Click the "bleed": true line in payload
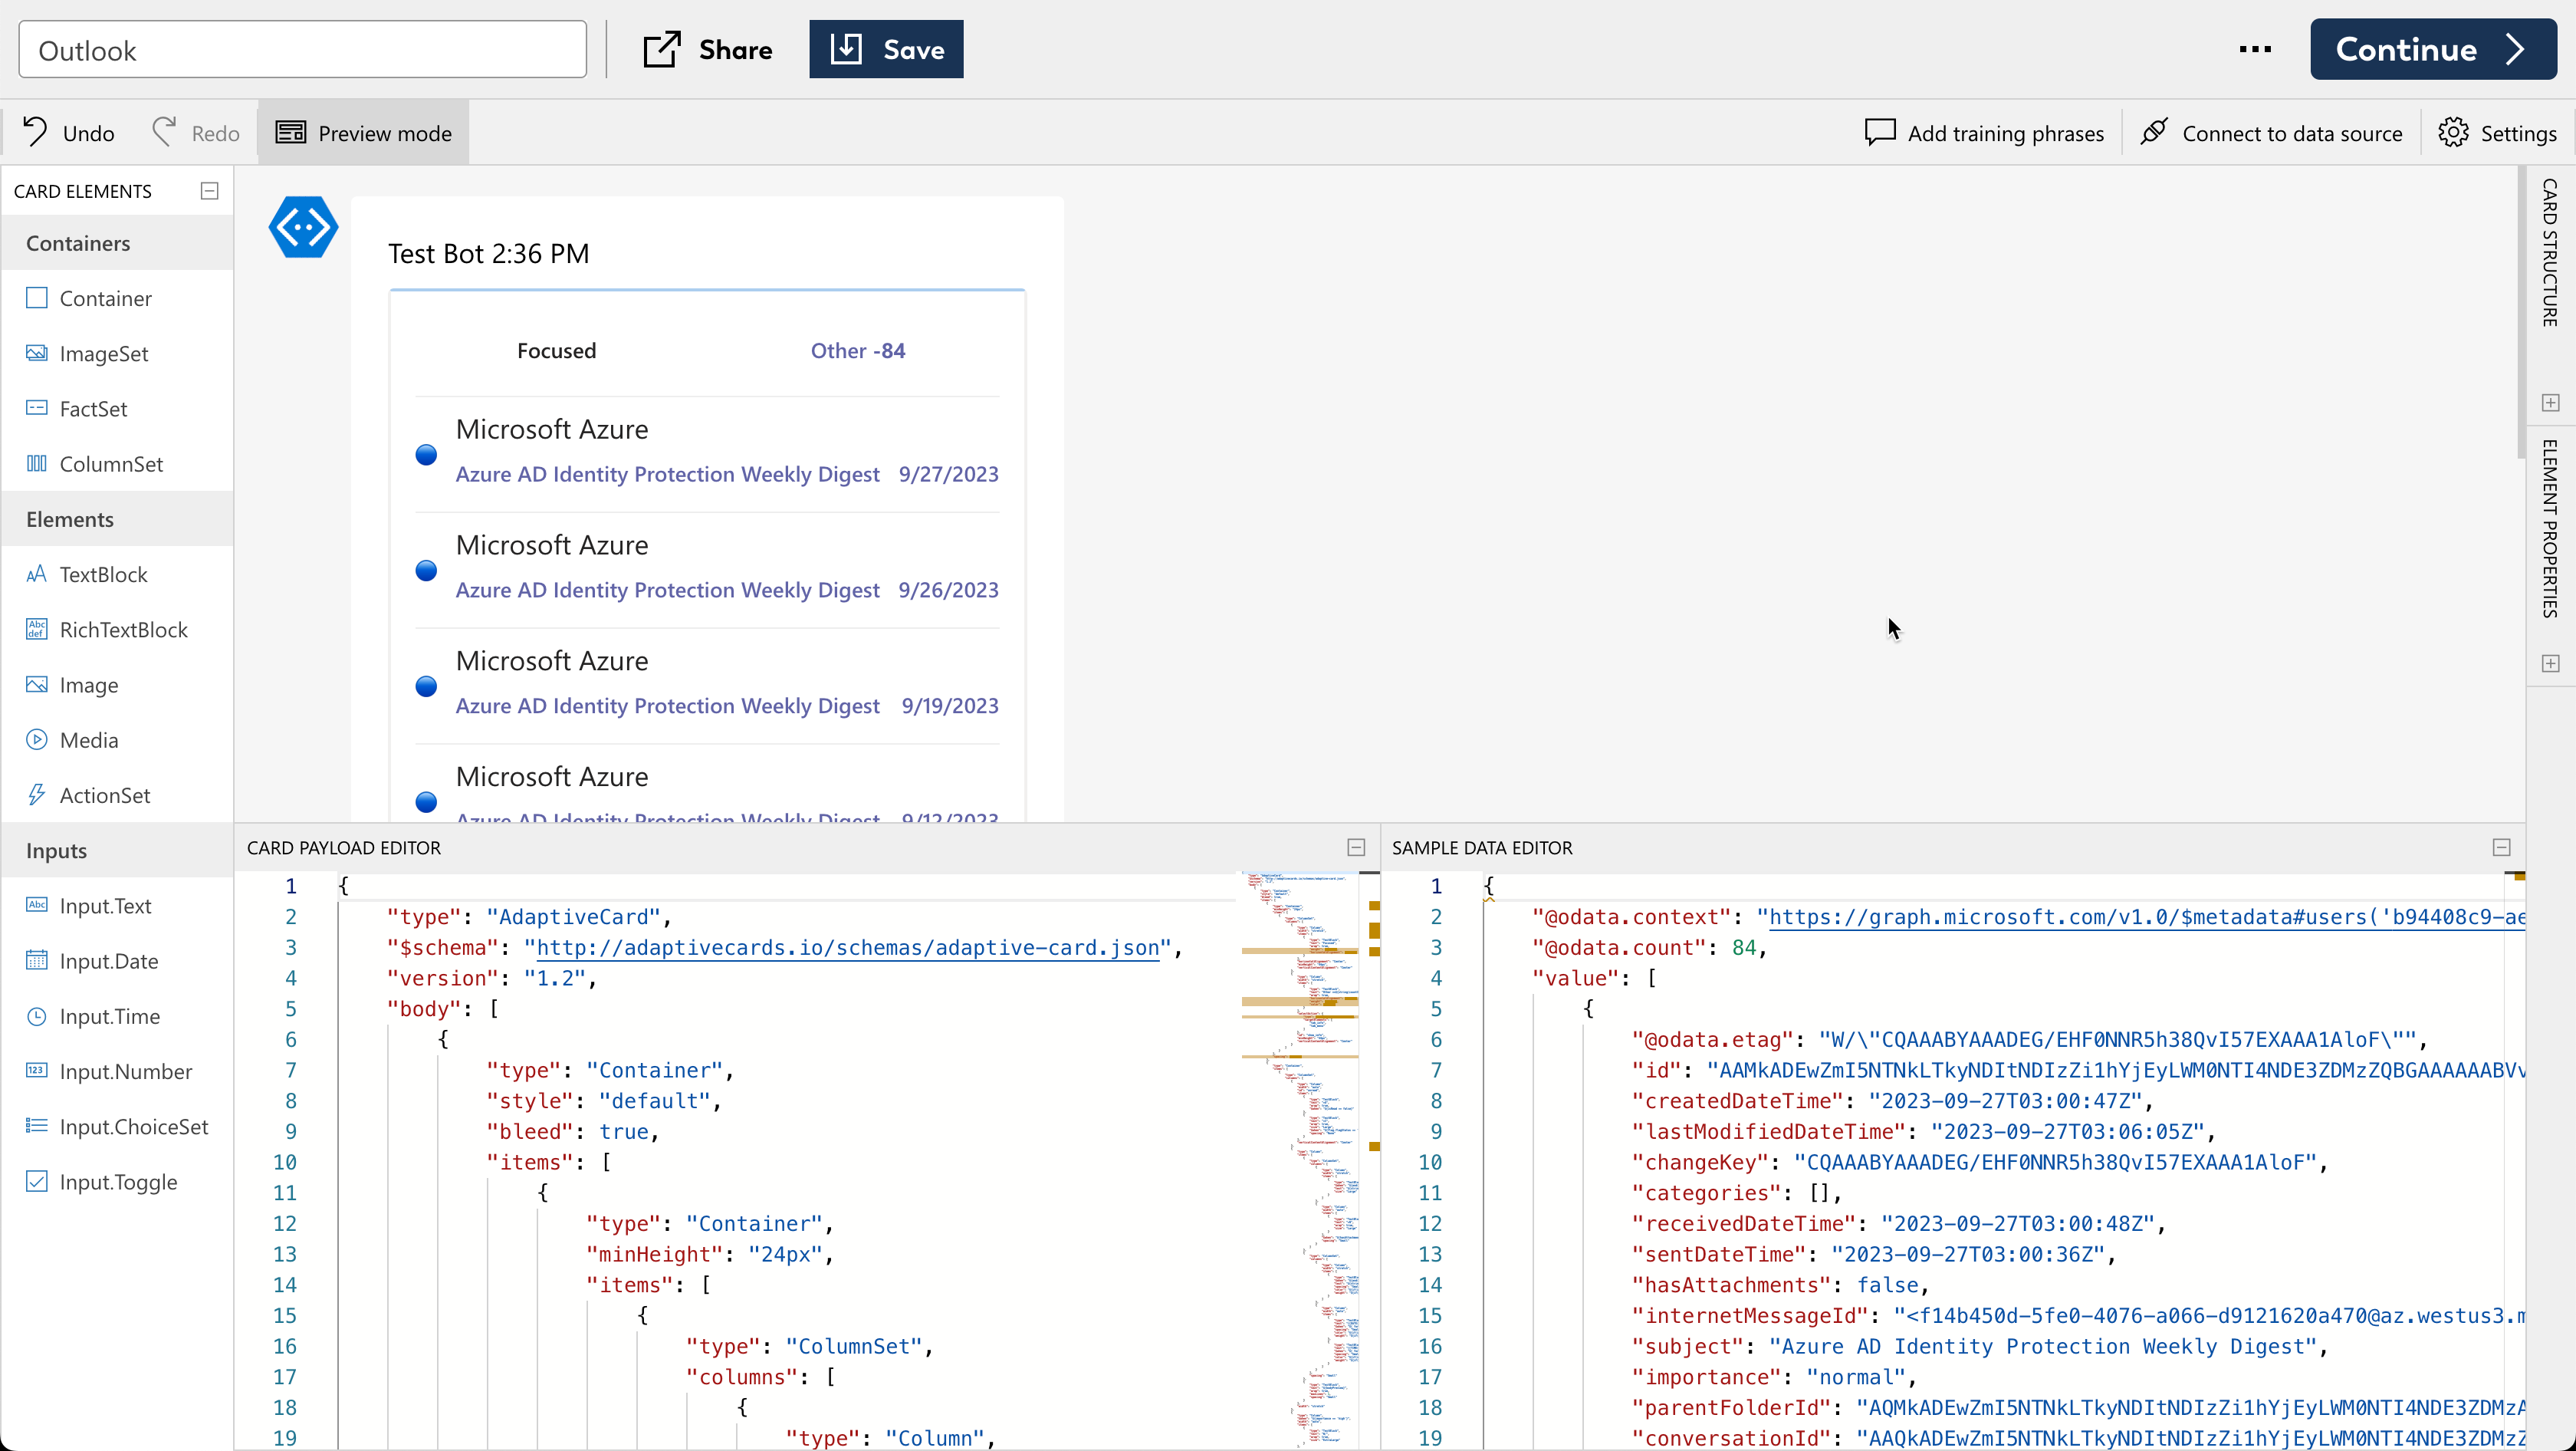 point(572,1131)
